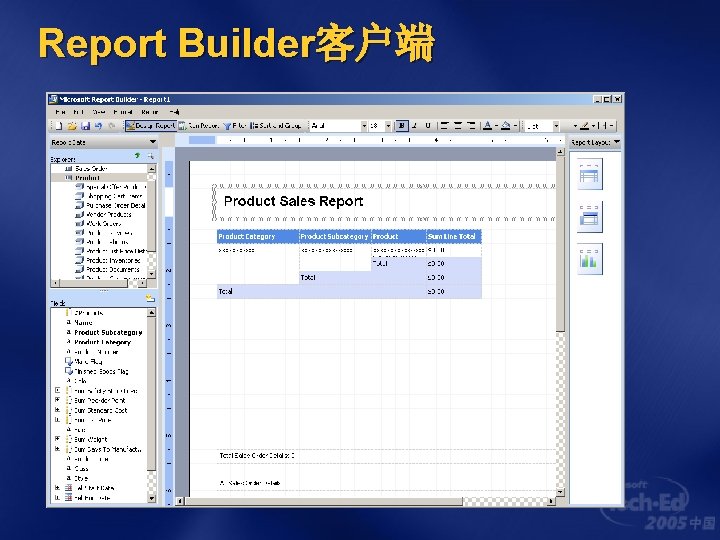Click the Product column header in table

point(399,236)
